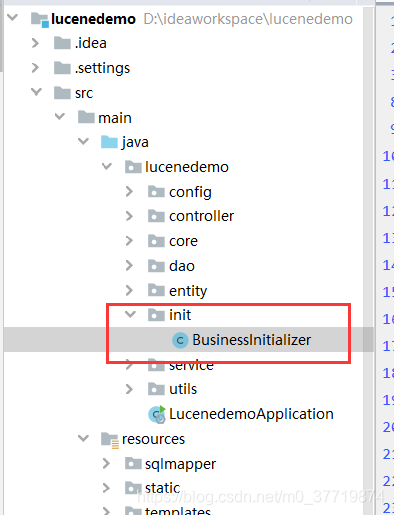Select the lucenedemo project root label

point(93,19)
